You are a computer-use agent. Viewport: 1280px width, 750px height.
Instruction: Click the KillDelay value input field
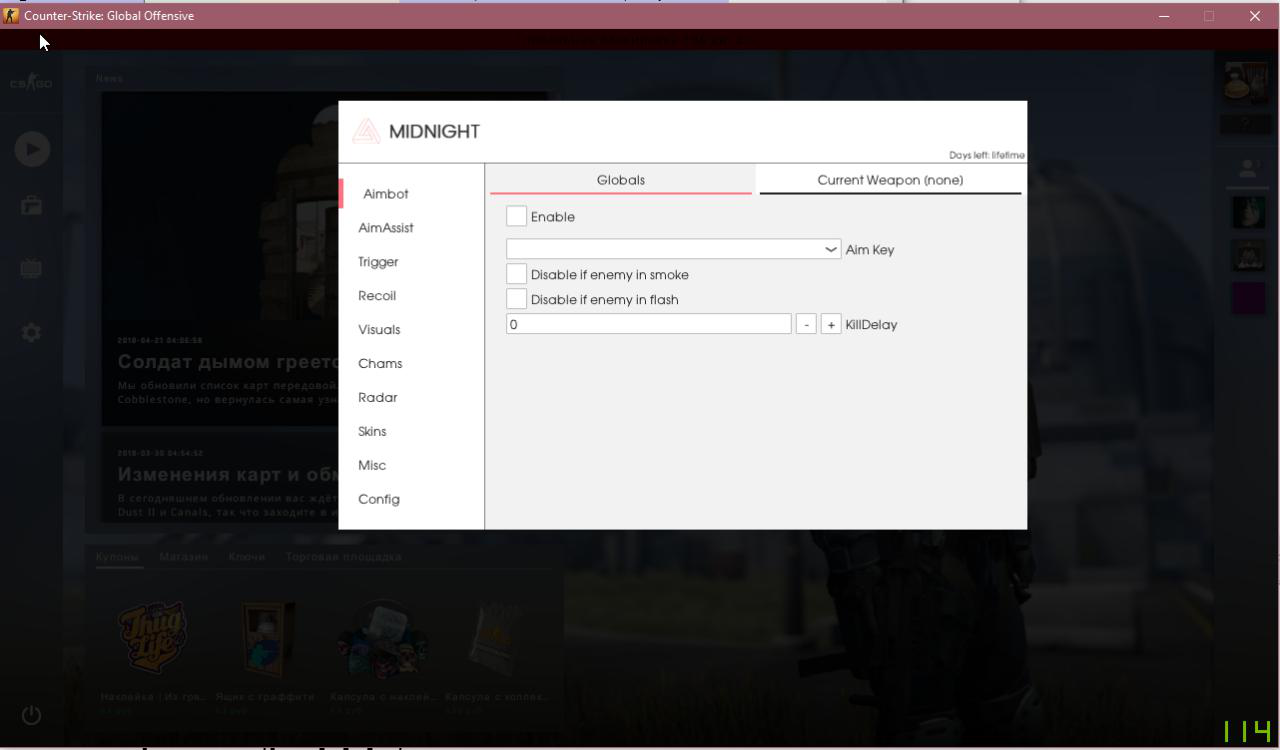pos(649,324)
